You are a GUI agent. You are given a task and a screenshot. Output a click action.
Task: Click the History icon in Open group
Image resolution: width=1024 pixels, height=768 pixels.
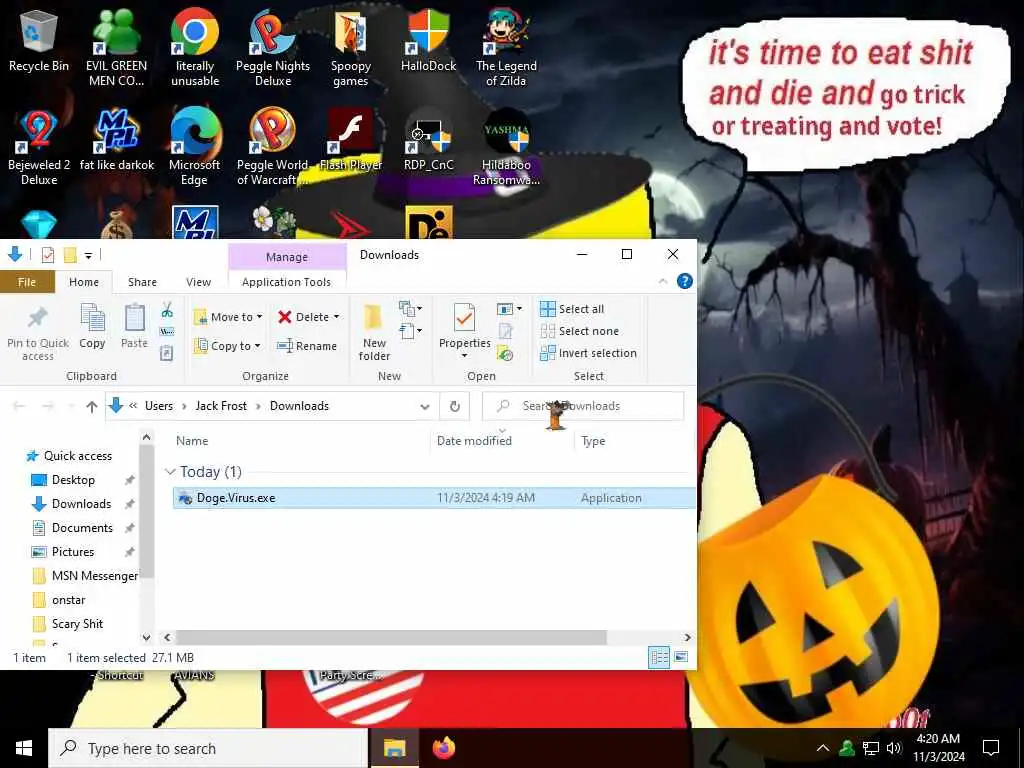point(505,354)
